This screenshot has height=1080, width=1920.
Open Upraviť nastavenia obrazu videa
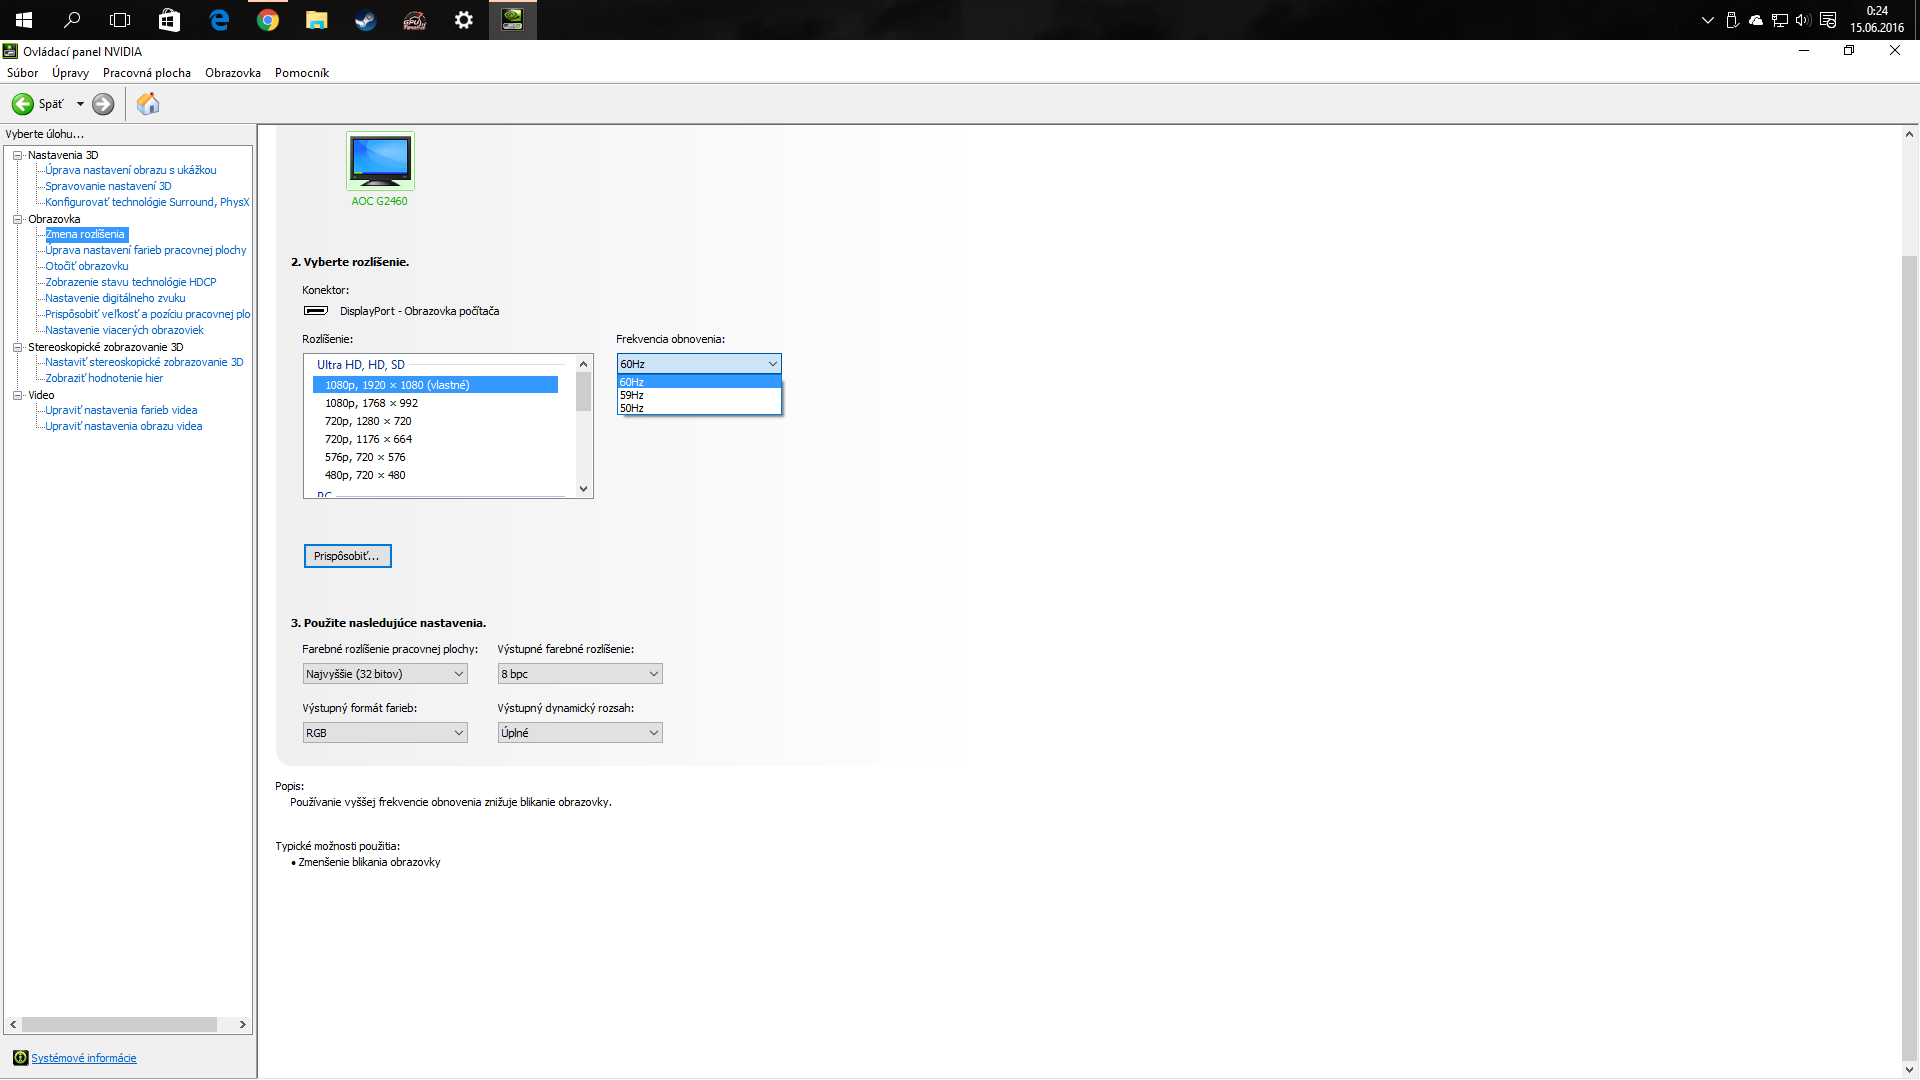coord(124,426)
